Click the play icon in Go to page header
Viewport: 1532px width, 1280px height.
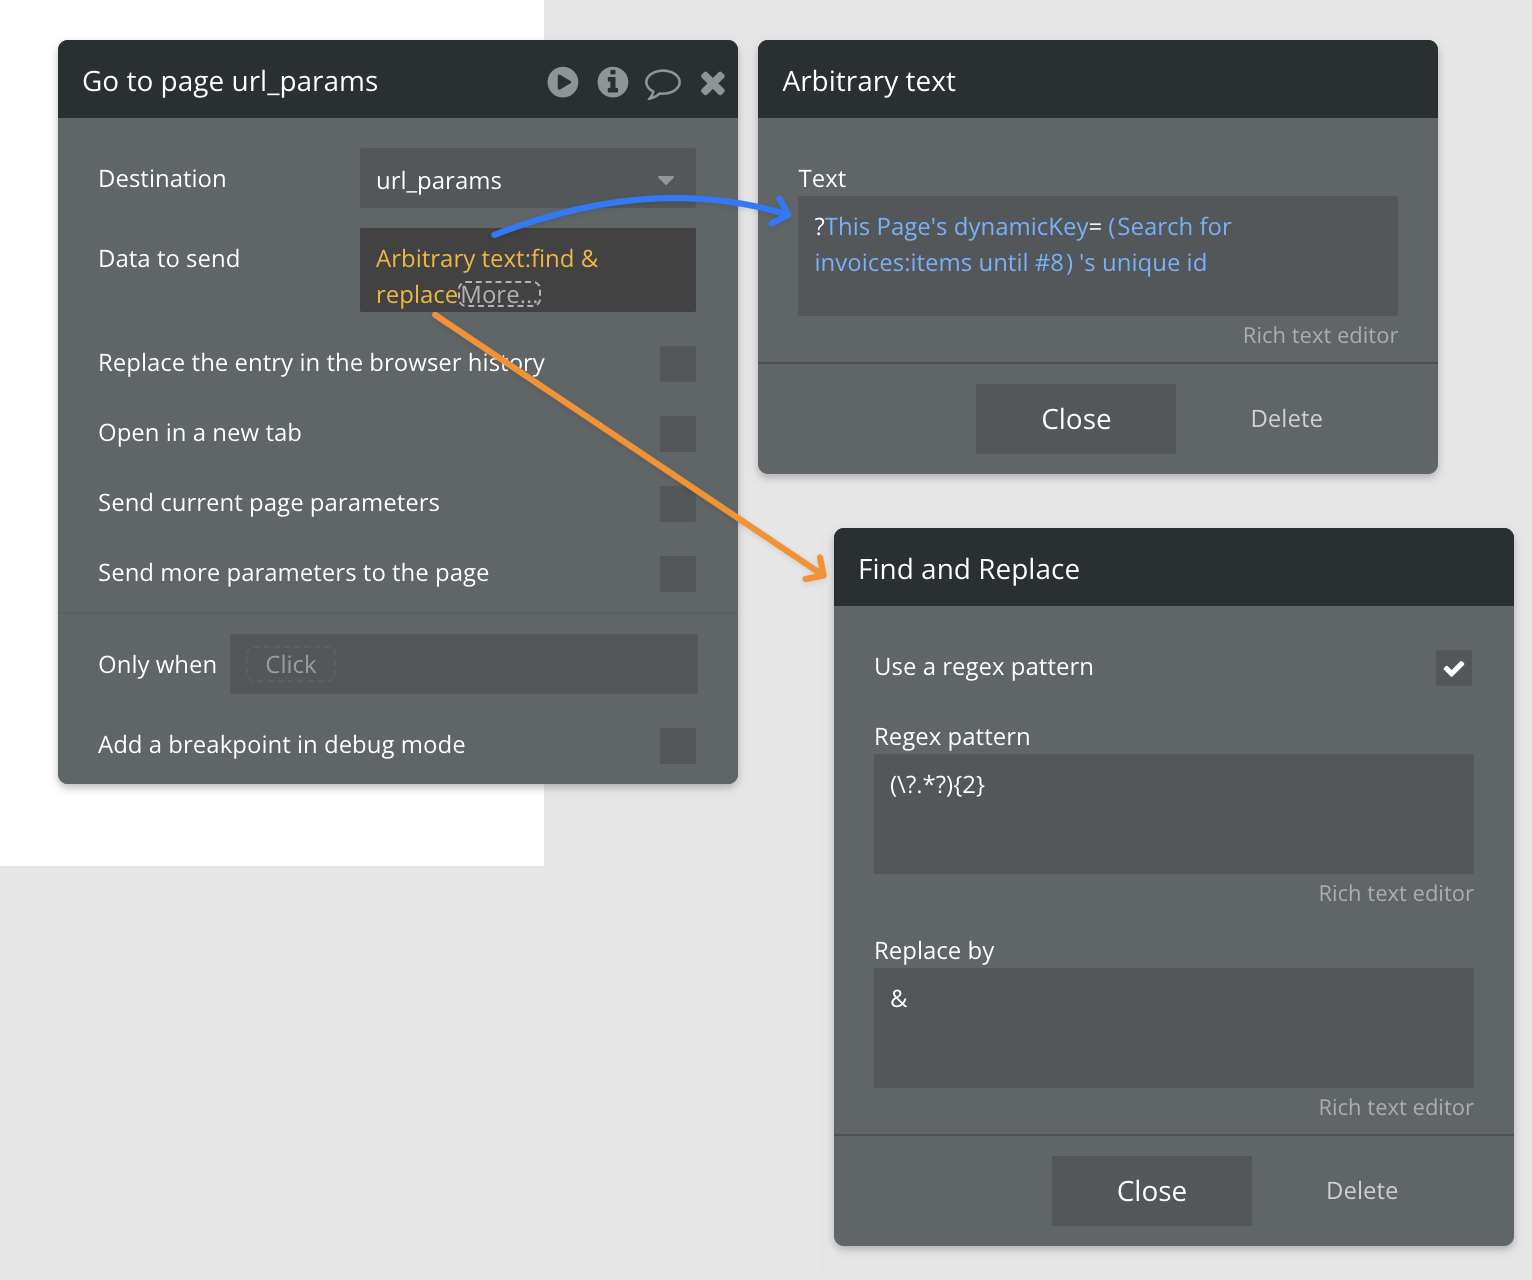pyautogui.click(x=563, y=82)
